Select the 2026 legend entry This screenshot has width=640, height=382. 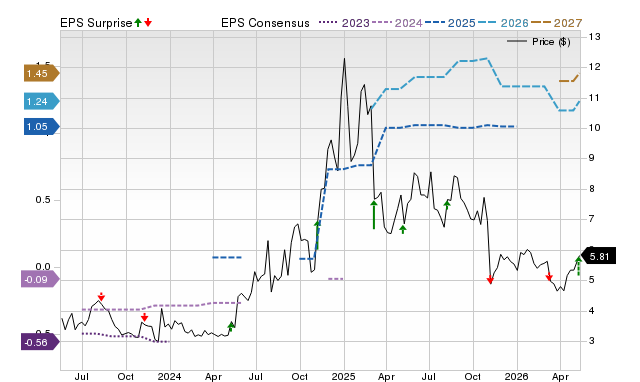click(x=503, y=23)
